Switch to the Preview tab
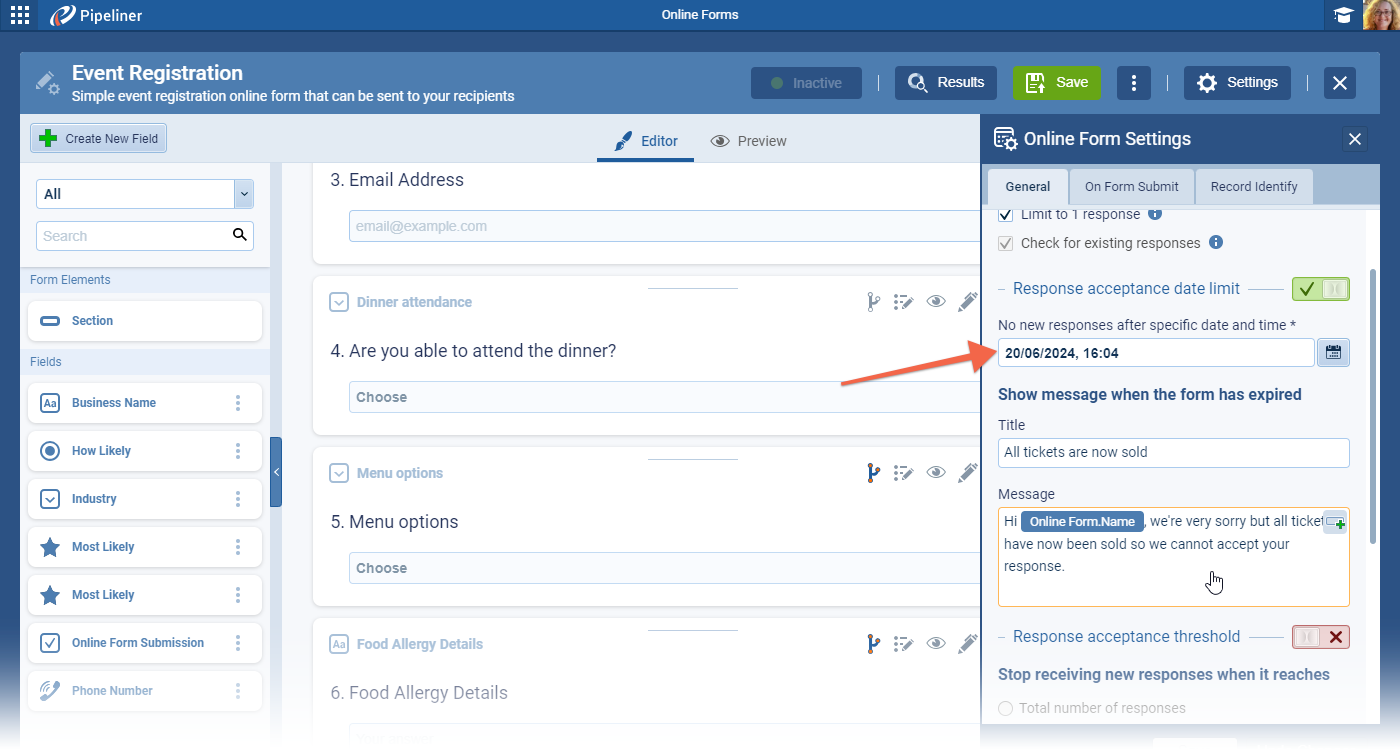Viewport: 1400px width, 749px height. [748, 141]
